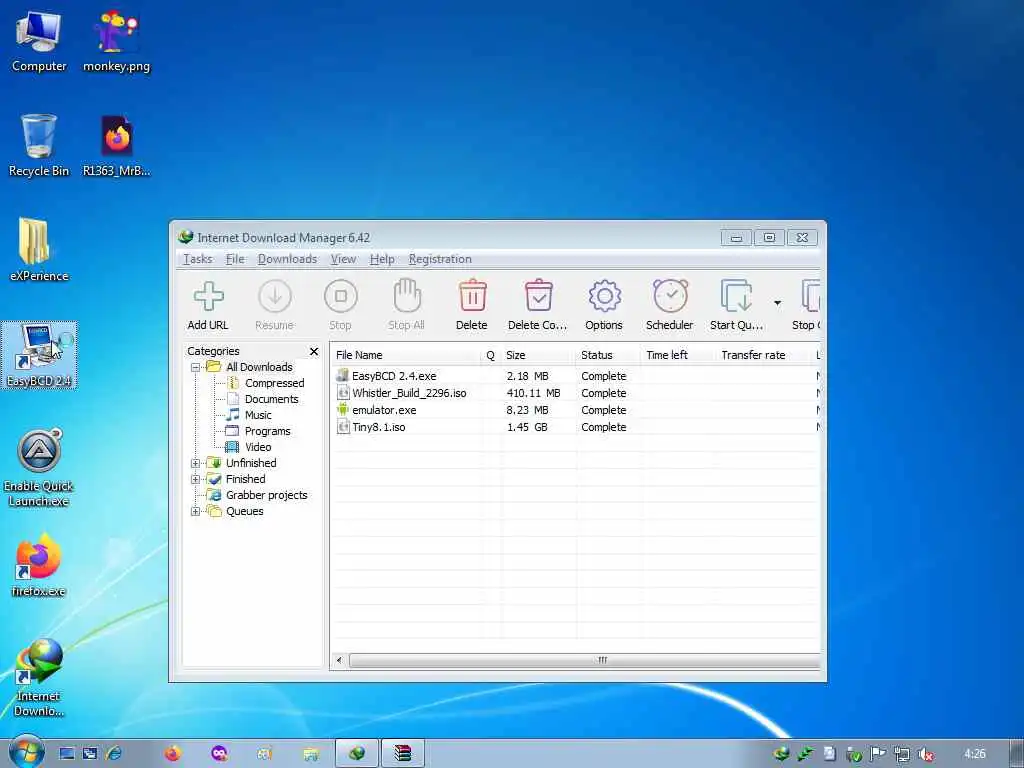The width and height of the screenshot is (1024, 768).
Task: Sort by Status column header
Action: pos(609,355)
